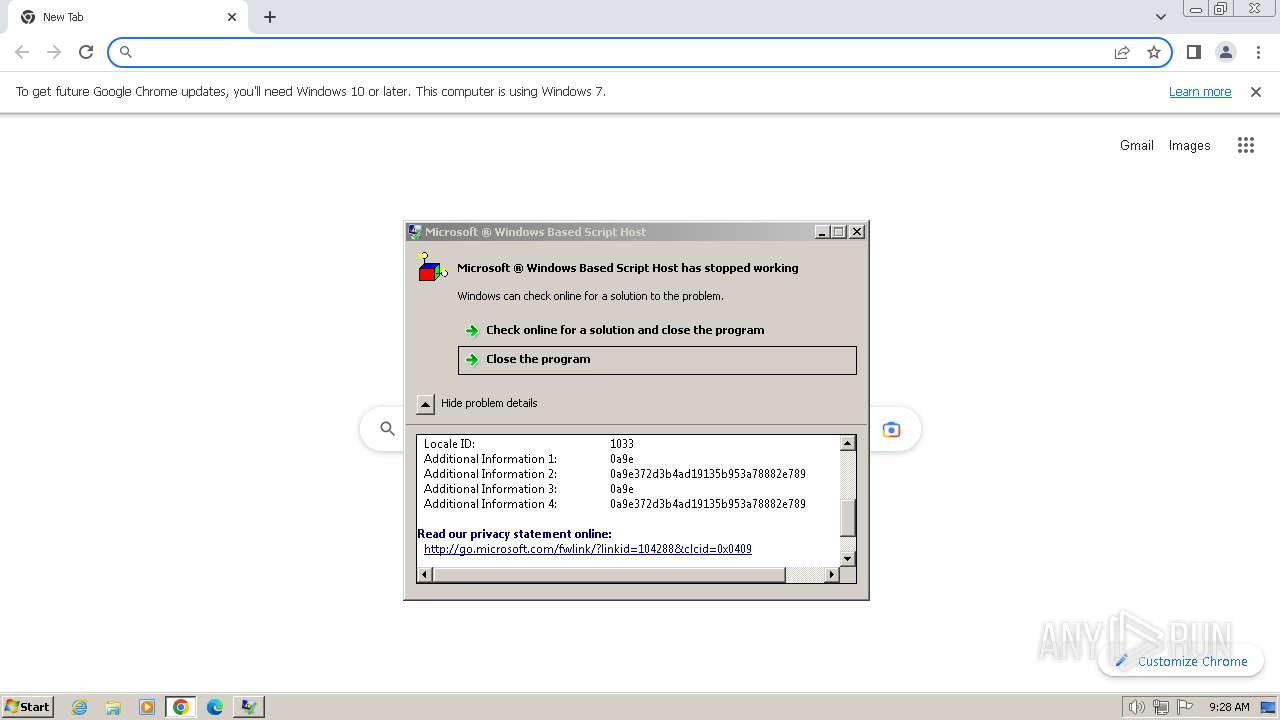This screenshot has height=720, width=1280.
Task: Click the green arrow beside Close the program
Action: click(472, 360)
